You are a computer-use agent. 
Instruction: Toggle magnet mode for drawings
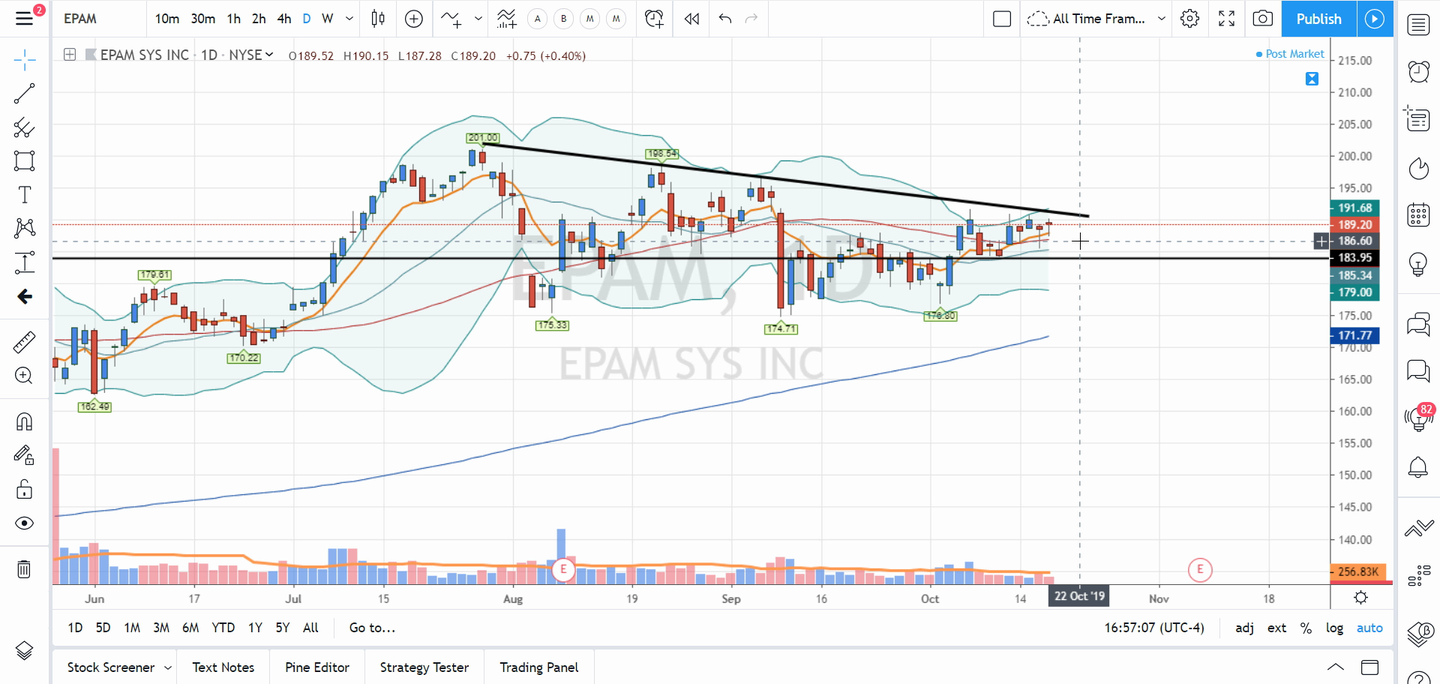pyautogui.click(x=25, y=421)
